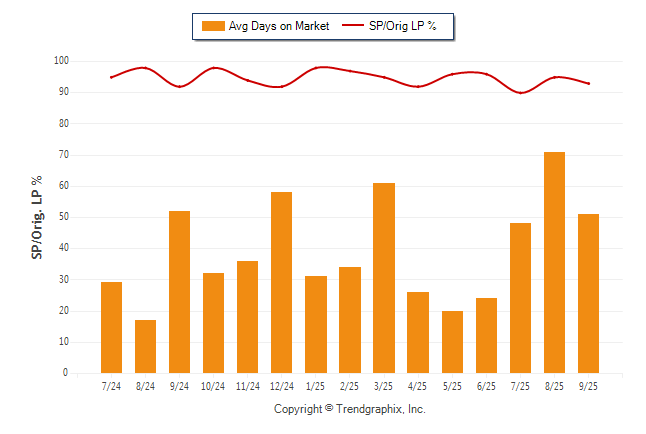646x434 pixels.
Task: Toggle the Avg Days on Market legend label
Action: (x=278, y=26)
